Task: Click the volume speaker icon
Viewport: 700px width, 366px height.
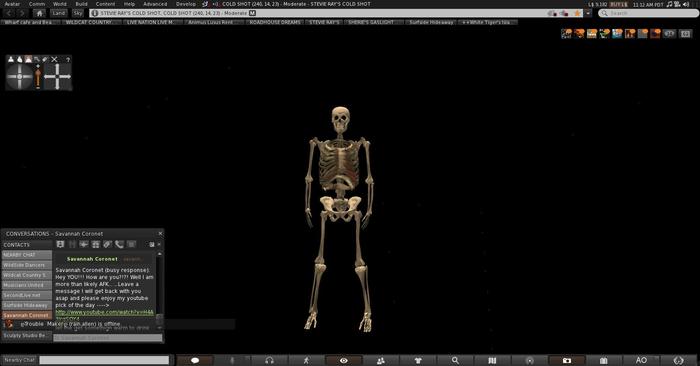Action: (x=686, y=4)
